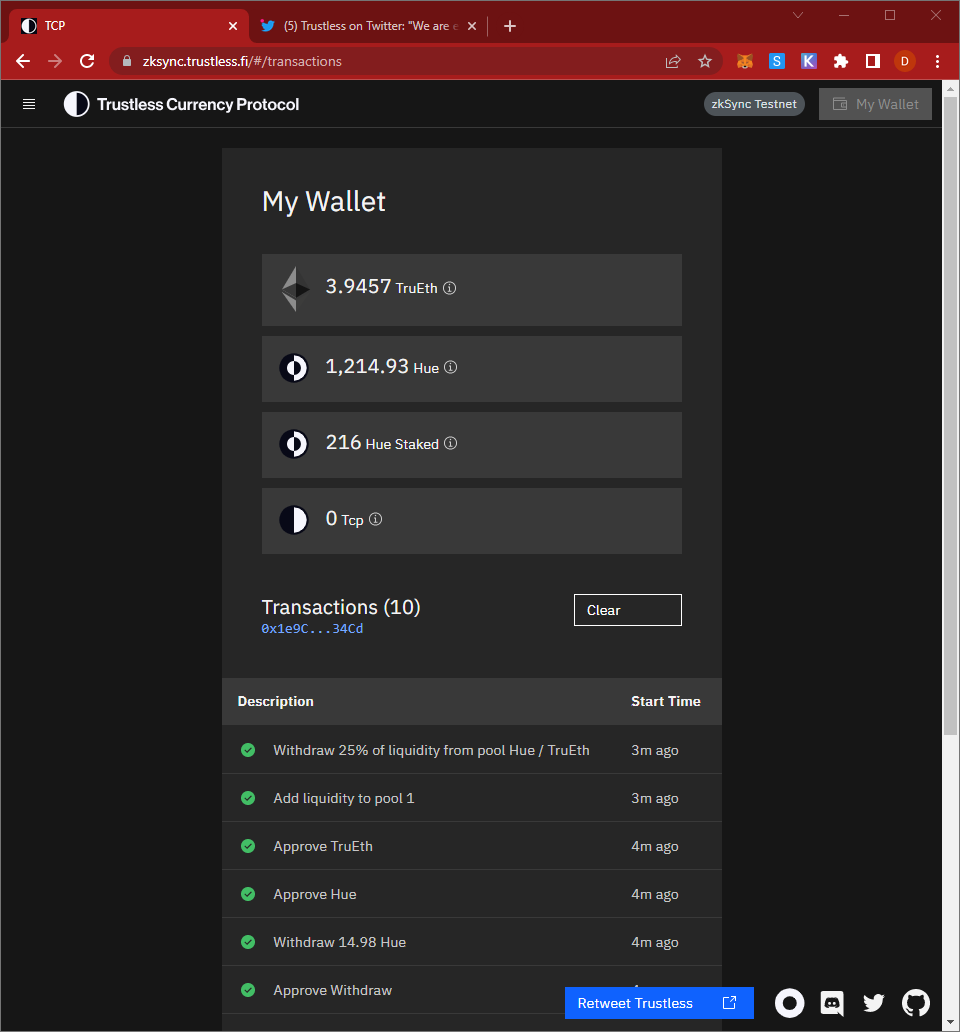Bookmark this page with the star
The height and width of the screenshot is (1032, 960).
(705, 61)
